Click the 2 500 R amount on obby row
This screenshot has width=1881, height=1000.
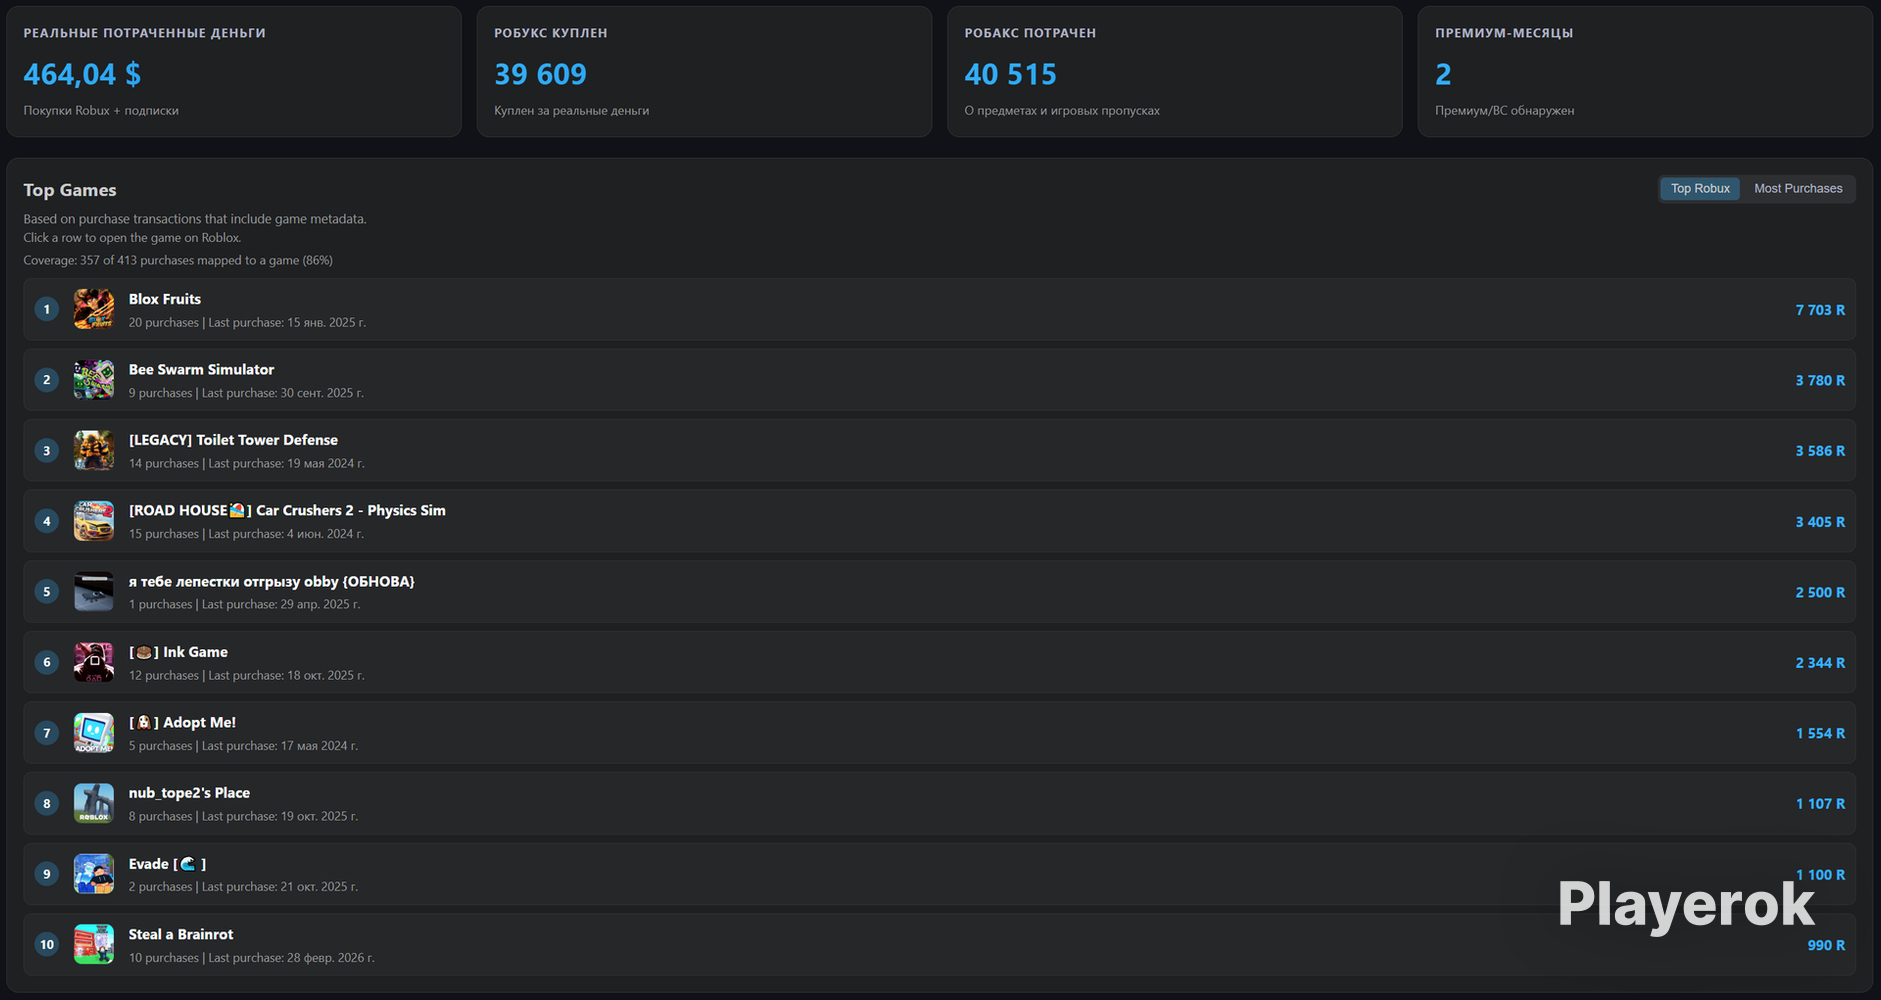click(1820, 592)
